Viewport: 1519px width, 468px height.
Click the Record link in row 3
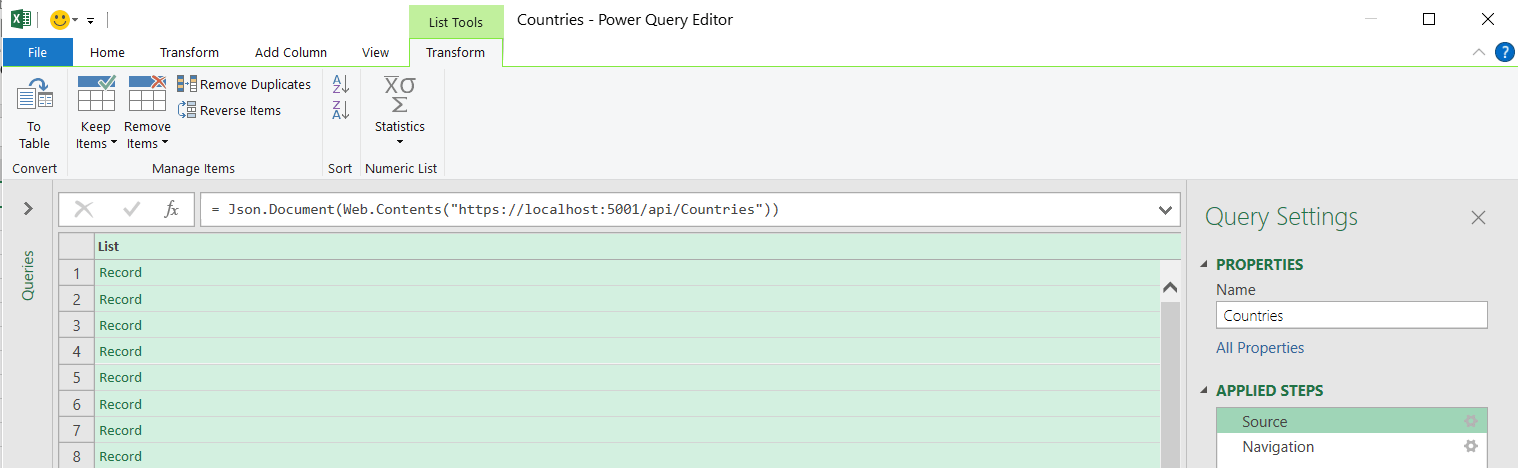tap(120, 325)
